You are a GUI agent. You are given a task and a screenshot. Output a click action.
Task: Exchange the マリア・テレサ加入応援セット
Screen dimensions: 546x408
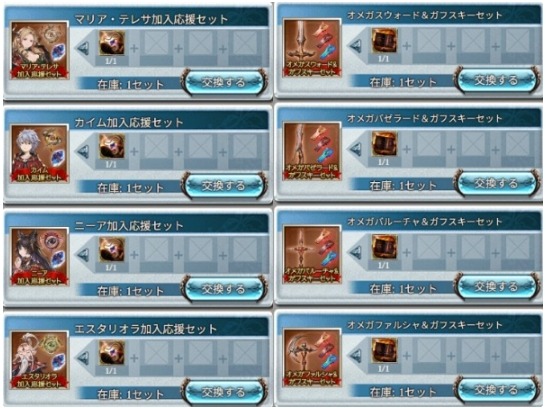tap(224, 83)
